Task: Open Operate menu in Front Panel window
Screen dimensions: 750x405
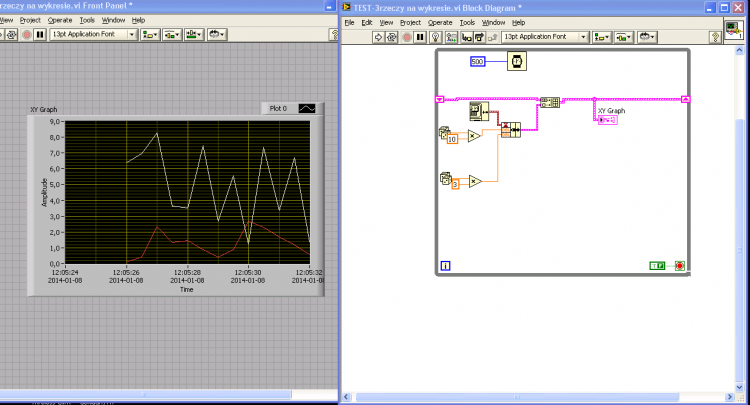Action: 60,20
